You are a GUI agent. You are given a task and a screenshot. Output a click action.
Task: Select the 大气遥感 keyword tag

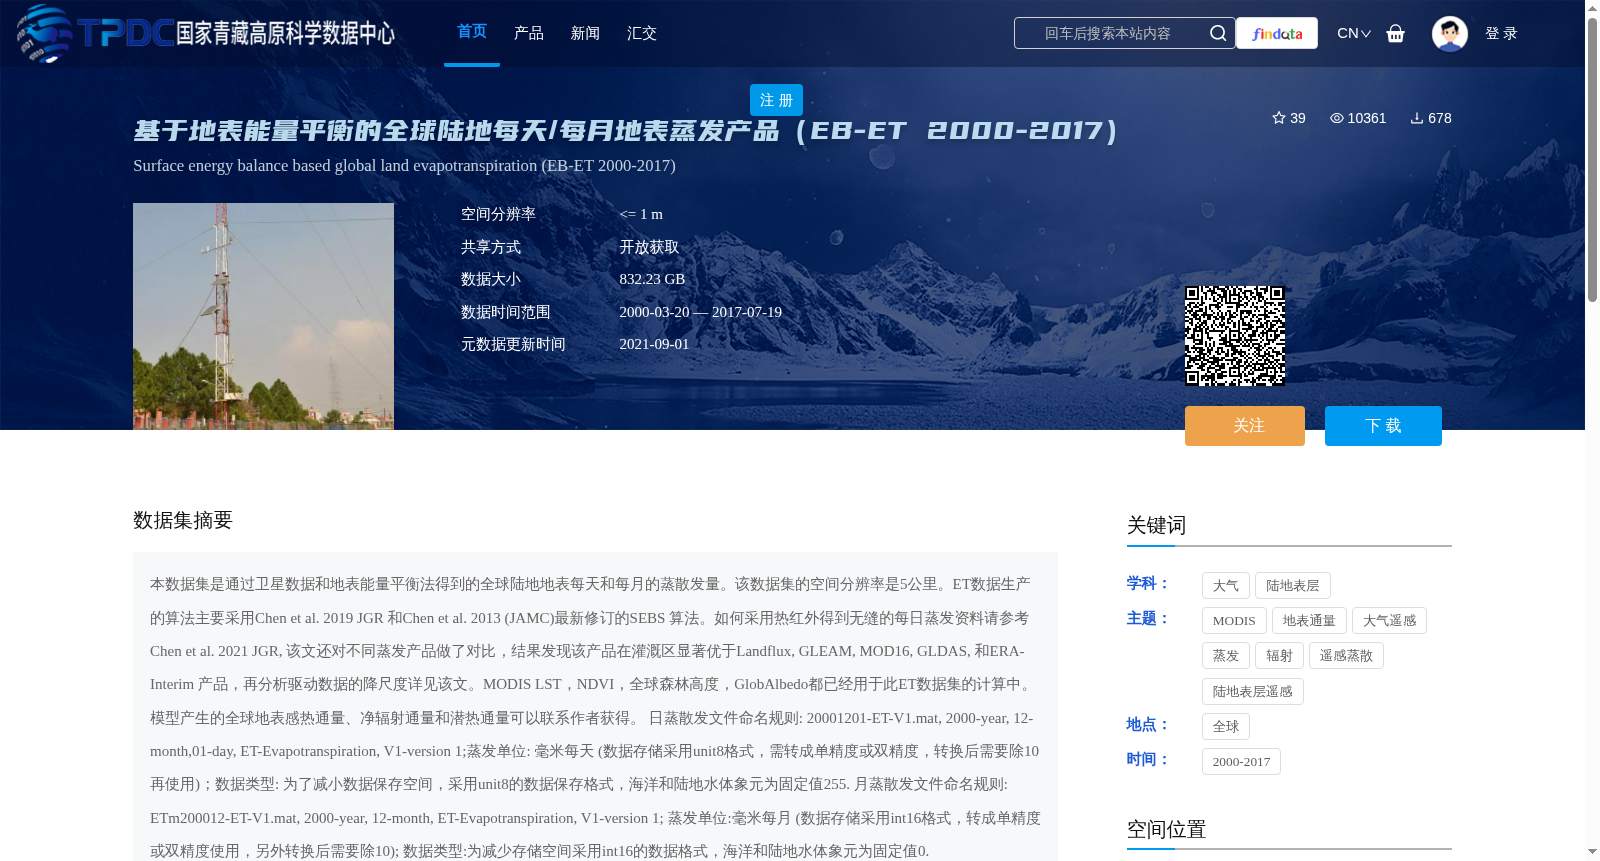[x=1389, y=621]
